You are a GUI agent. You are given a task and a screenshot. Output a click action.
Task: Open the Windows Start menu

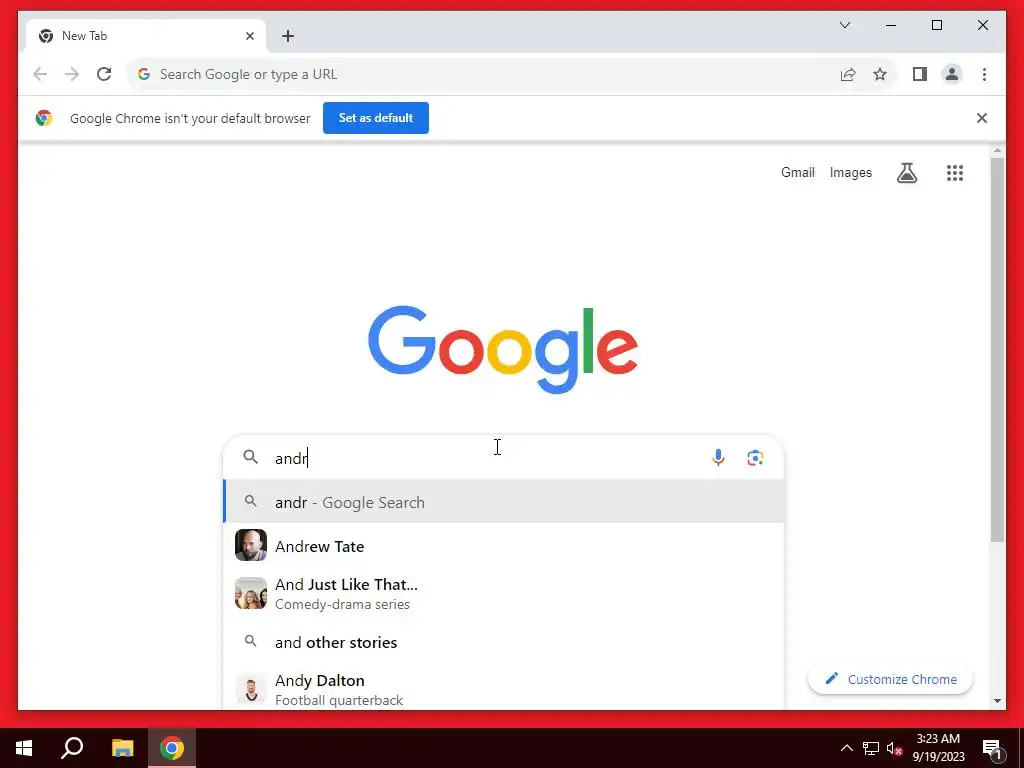(x=24, y=748)
